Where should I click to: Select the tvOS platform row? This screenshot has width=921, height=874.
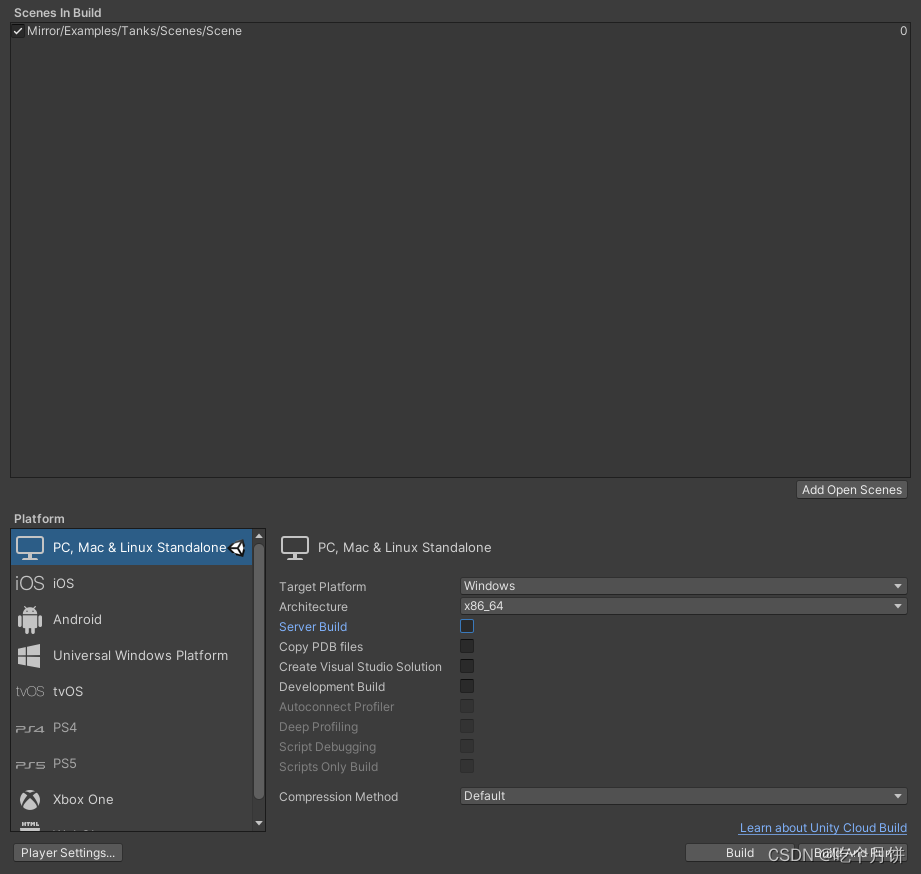tap(132, 691)
